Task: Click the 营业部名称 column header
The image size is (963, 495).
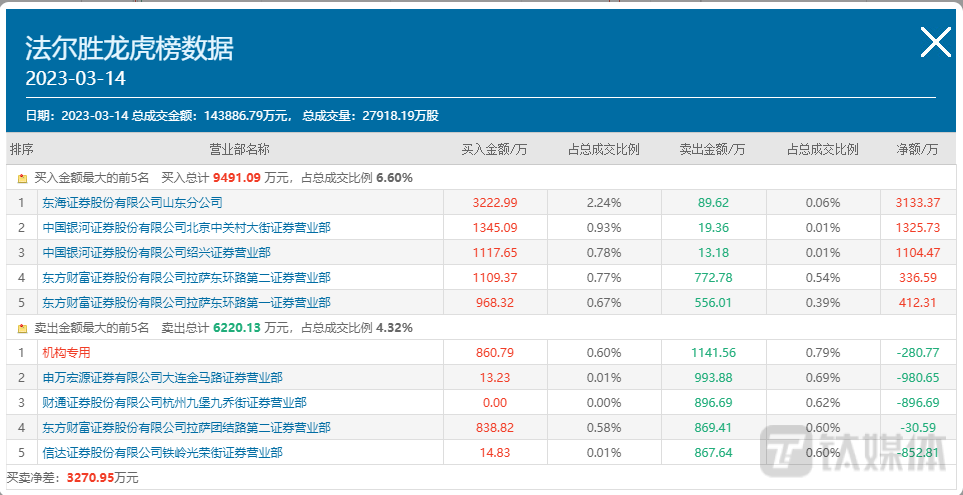Action: [x=239, y=149]
